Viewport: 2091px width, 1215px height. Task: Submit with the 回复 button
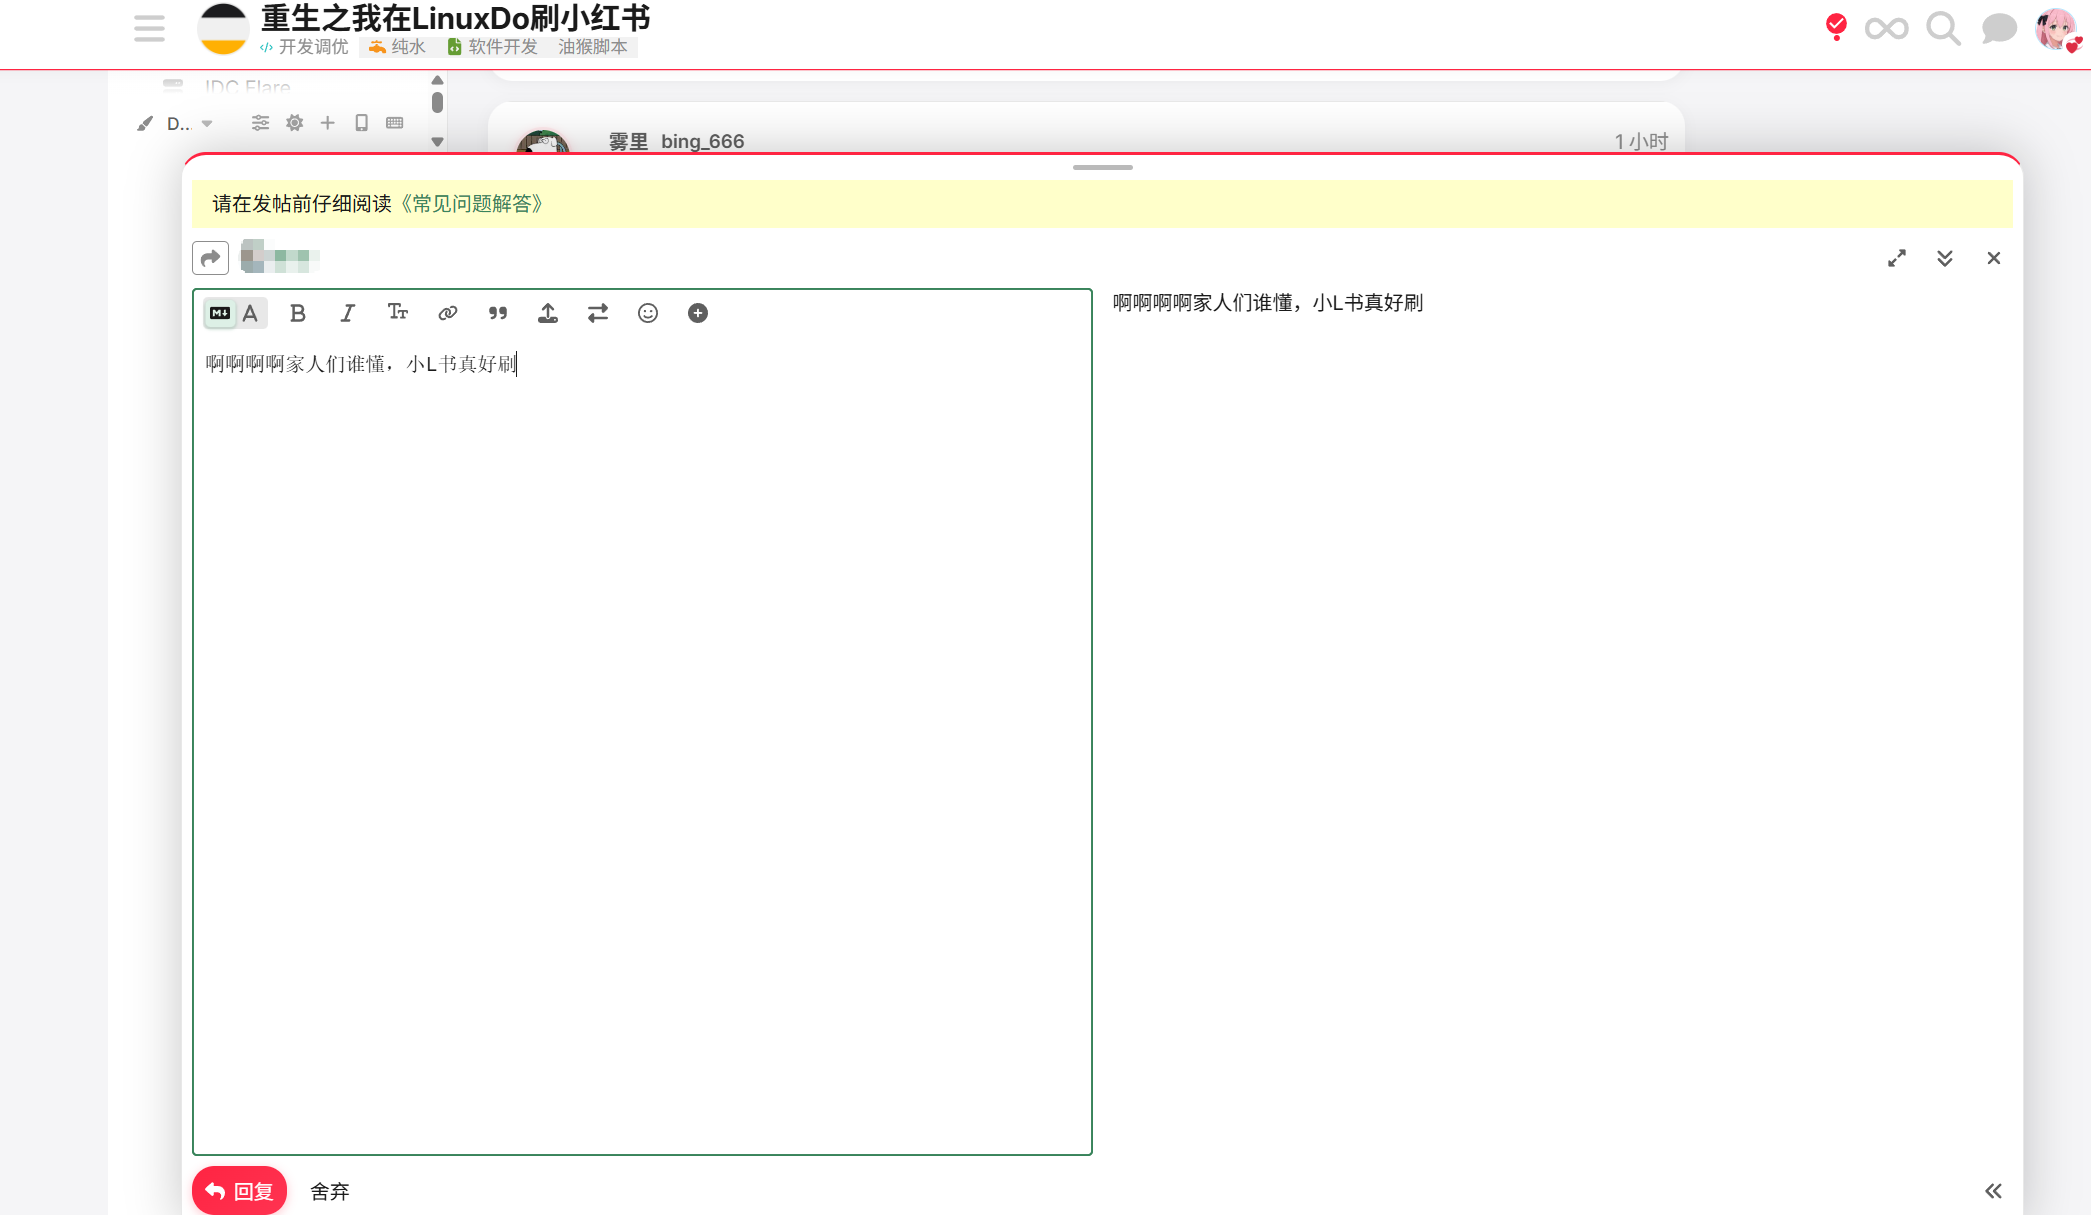(239, 1191)
